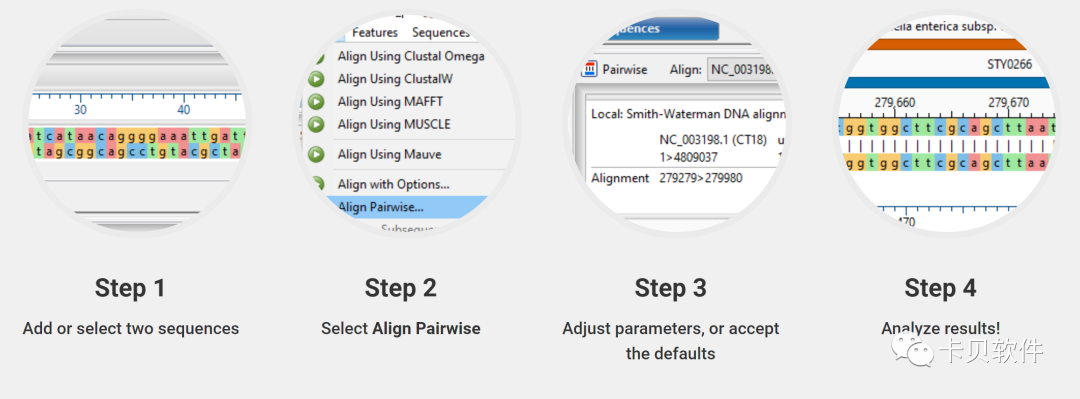The image size is (1080, 399).
Task: Click the green icon beside Align Using Mauve
Action: (x=315, y=154)
